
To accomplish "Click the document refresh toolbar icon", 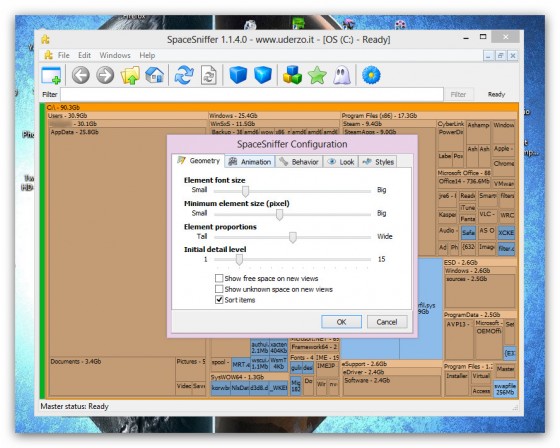I will (x=209, y=75).
